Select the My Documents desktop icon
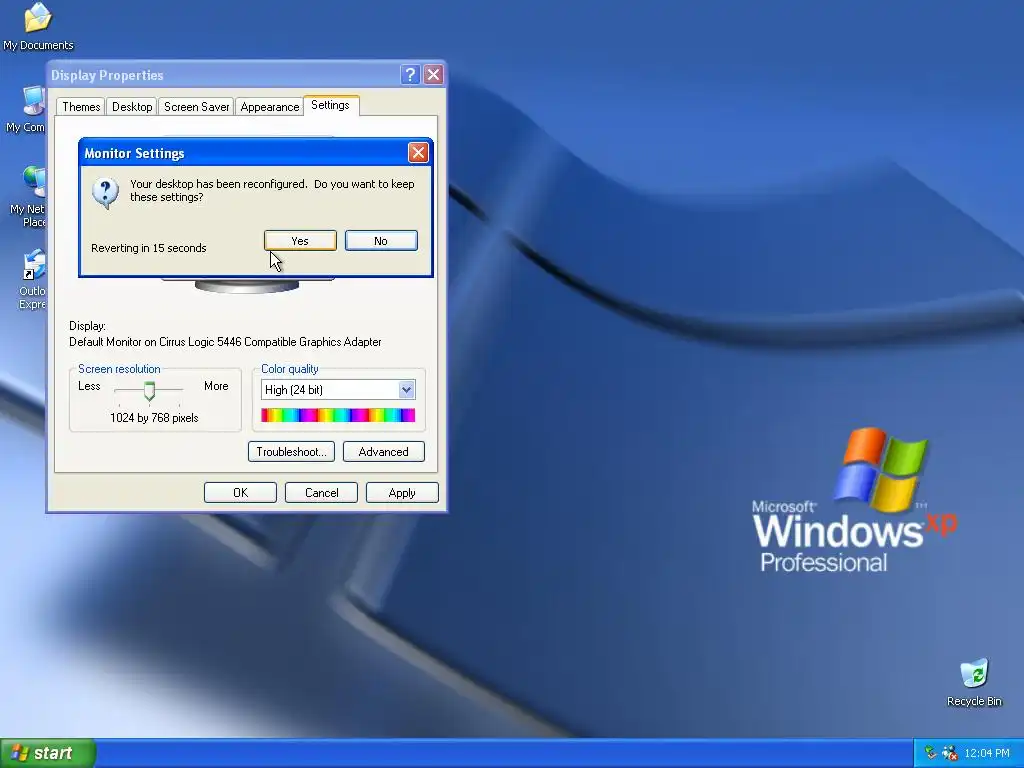This screenshot has width=1024, height=768. (x=38, y=27)
